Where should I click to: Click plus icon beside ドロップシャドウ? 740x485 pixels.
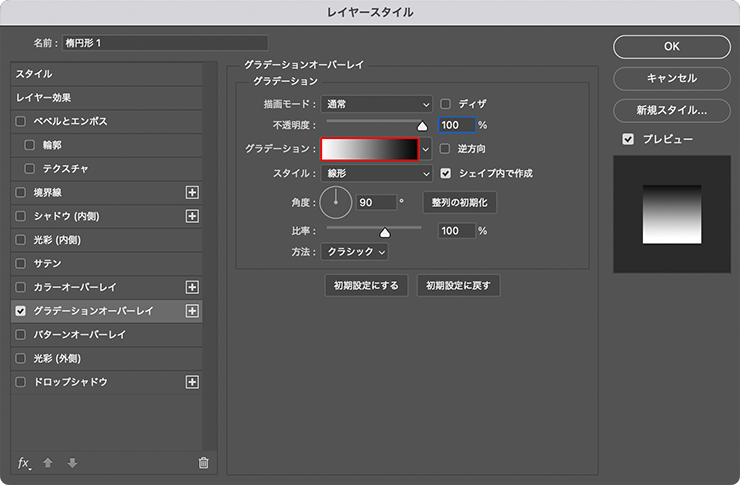(193, 382)
